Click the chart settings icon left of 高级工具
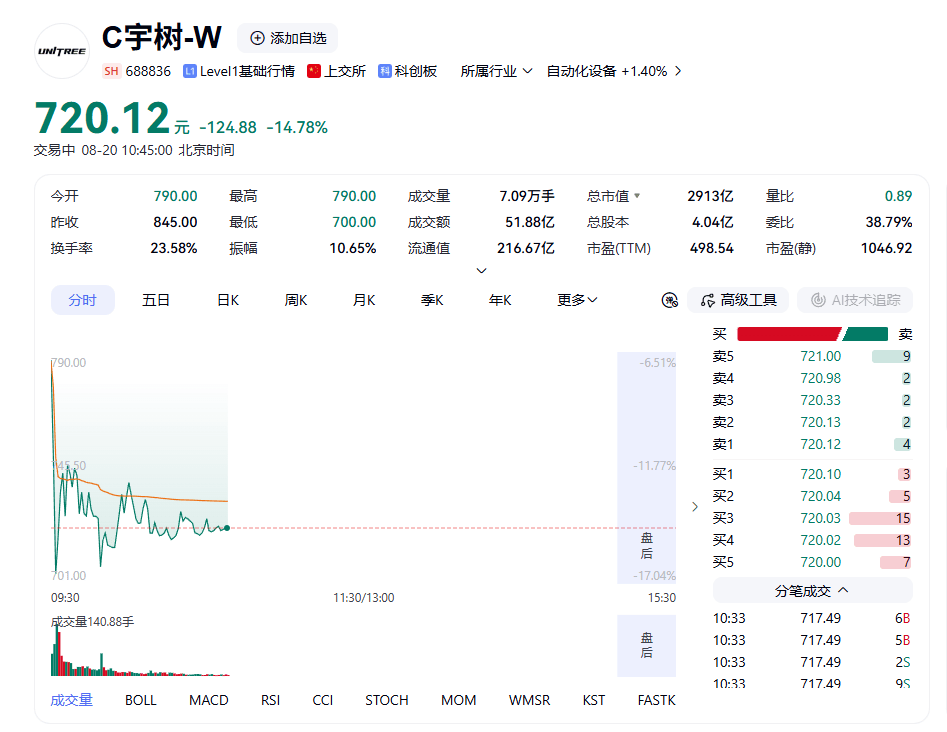 pyautogui.click(x=670, y=300)
